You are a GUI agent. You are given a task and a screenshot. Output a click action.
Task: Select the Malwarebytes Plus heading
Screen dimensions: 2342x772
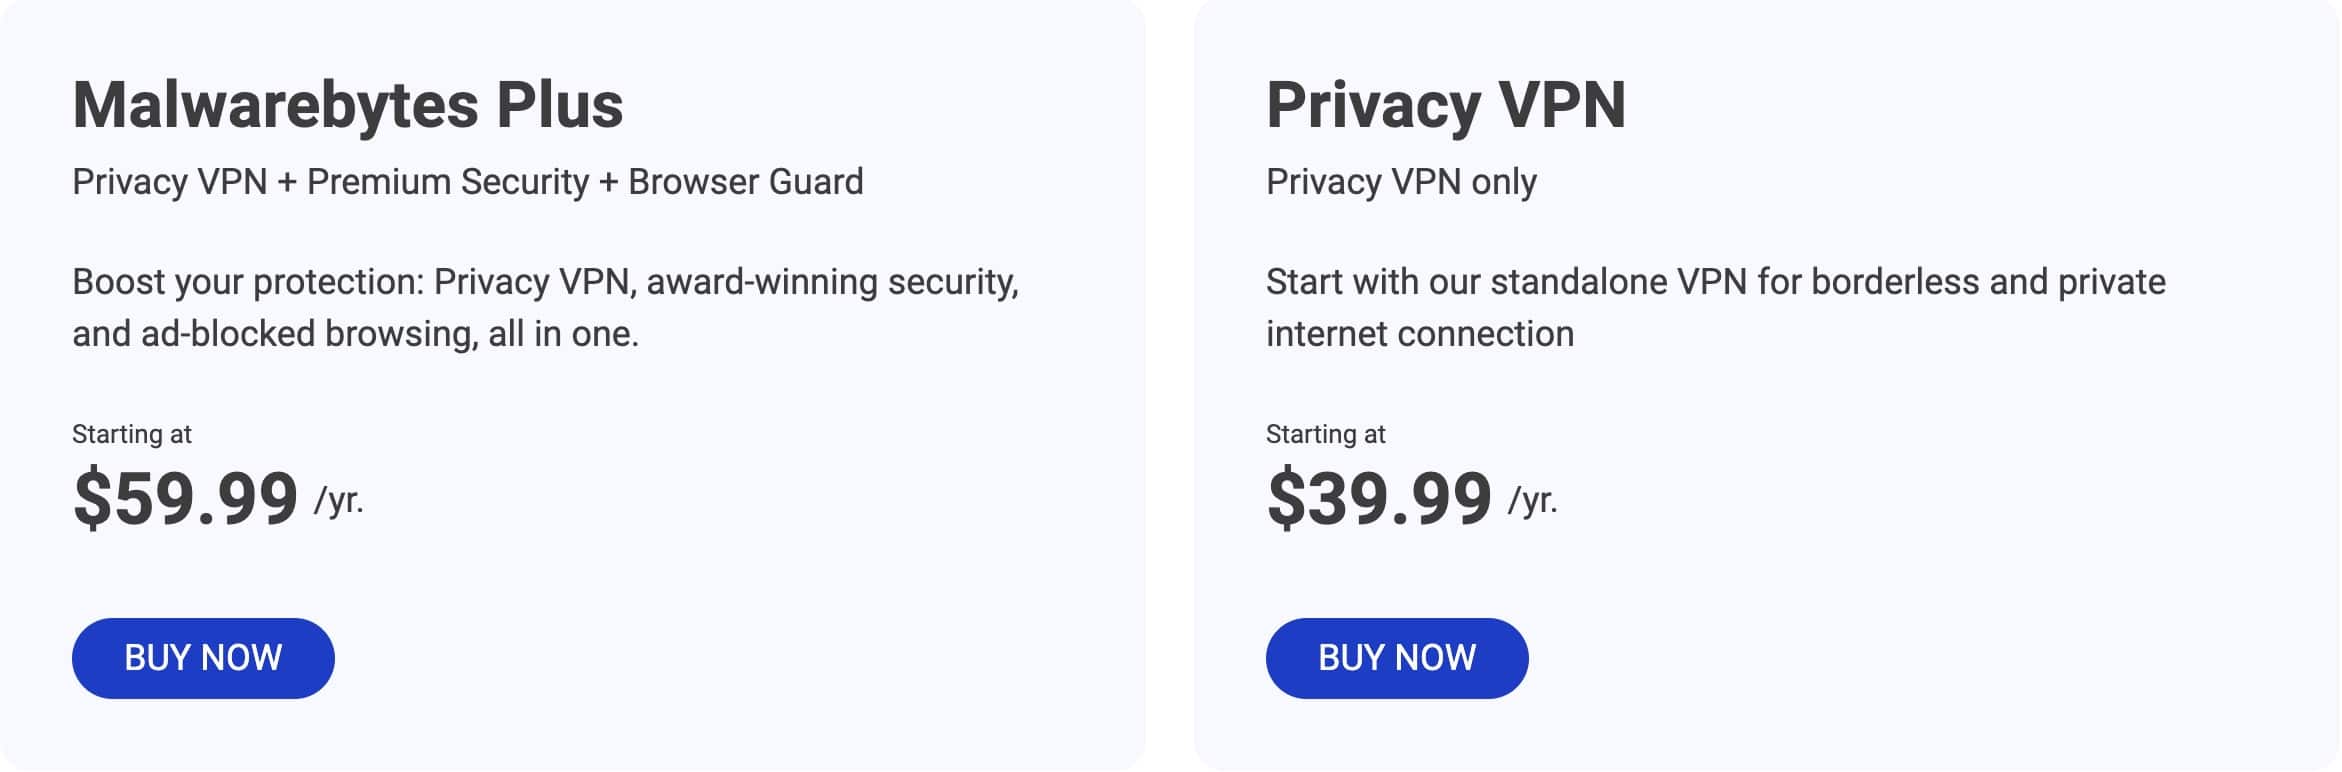tap(348, 106)
